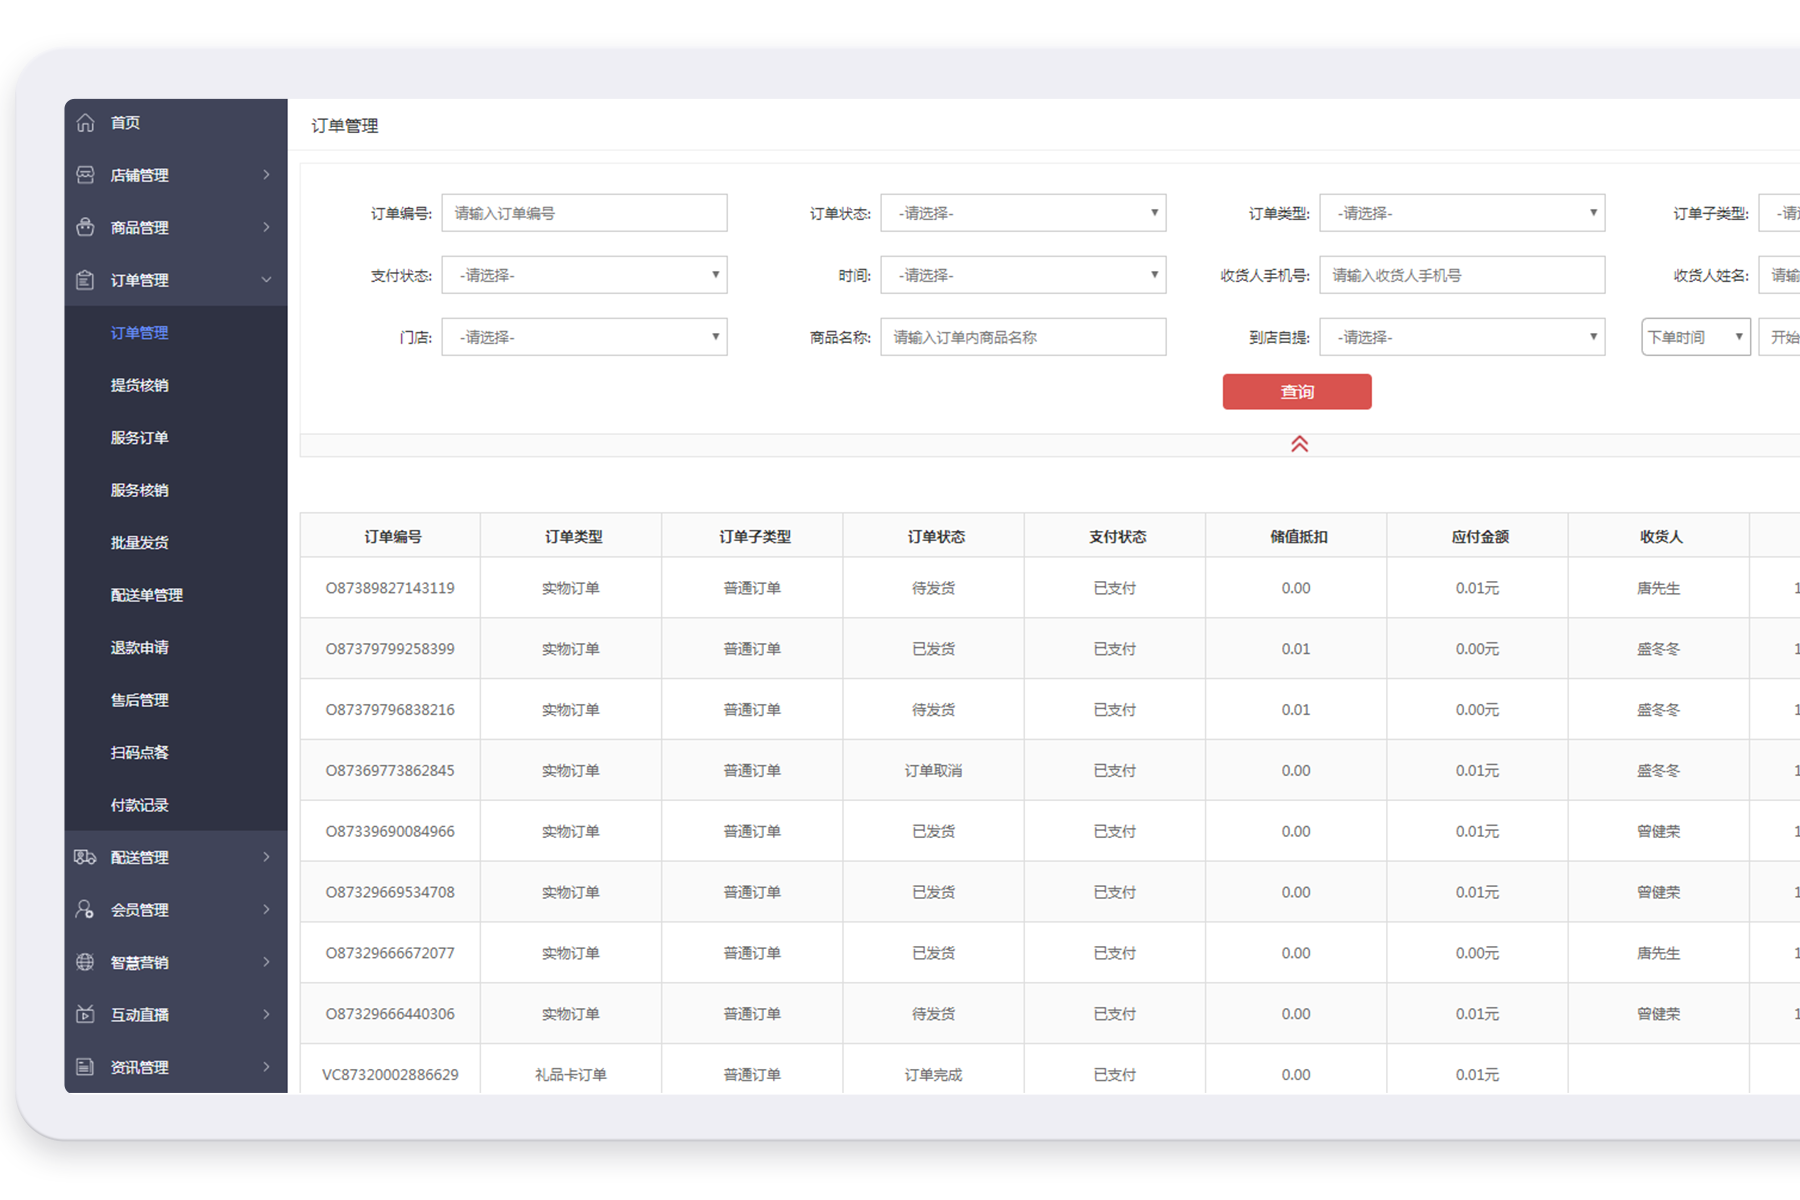Click the home icon in sidebar
This screenshot has height=1200, width=1800.
[86, 123]
